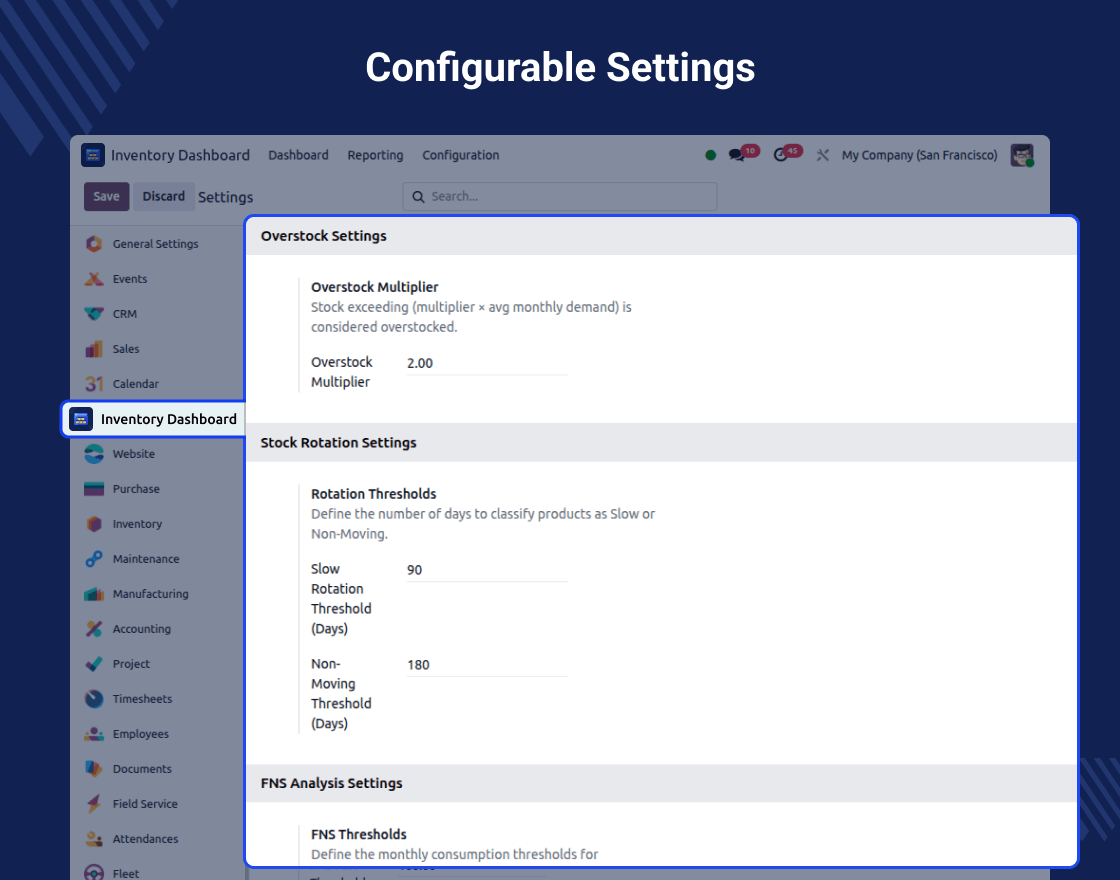Open the Manufacturing factory icon
1120x880 pixels.
pyautogui.click(x=94, y=594)
